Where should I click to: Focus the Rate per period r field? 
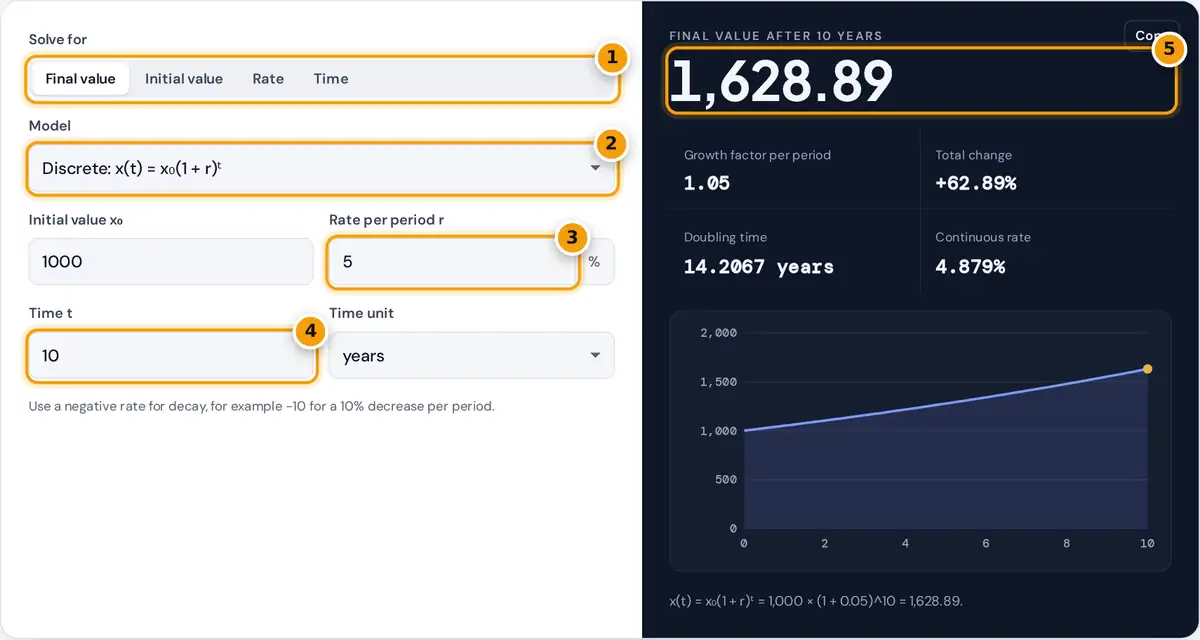(x=453, y=262)
